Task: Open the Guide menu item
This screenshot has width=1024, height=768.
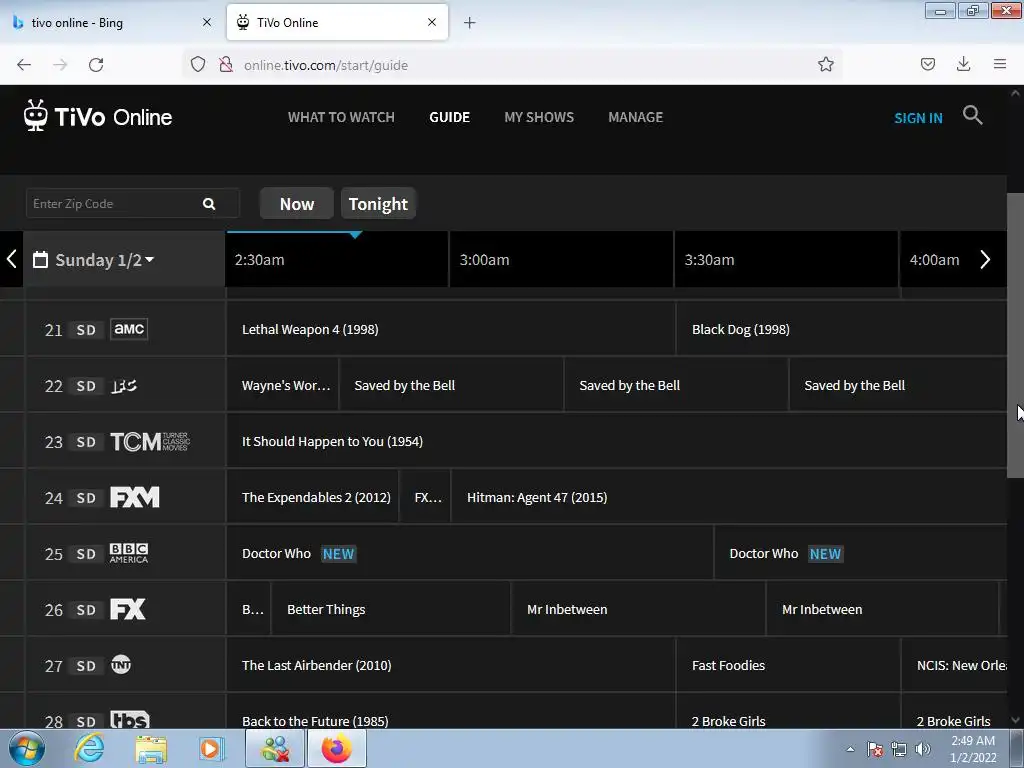Action: 449,118
